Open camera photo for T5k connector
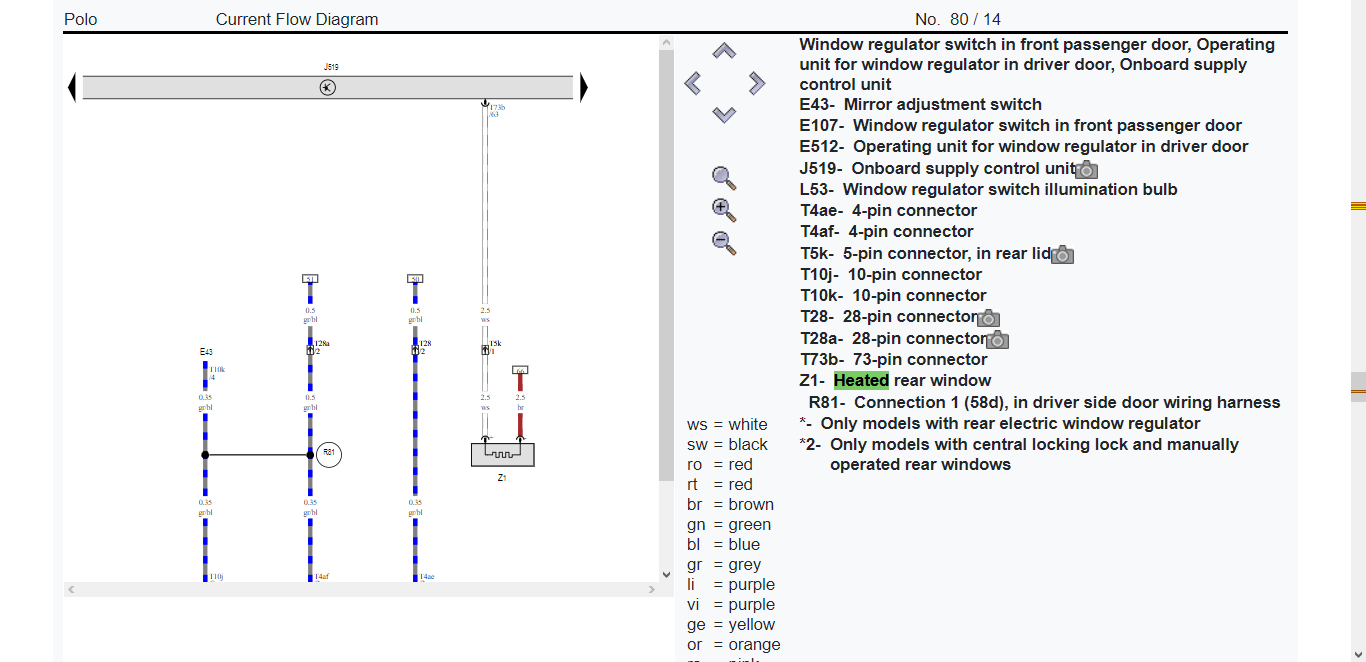Viewport: 1366px width, 662px height. [x=1062, y=255]
